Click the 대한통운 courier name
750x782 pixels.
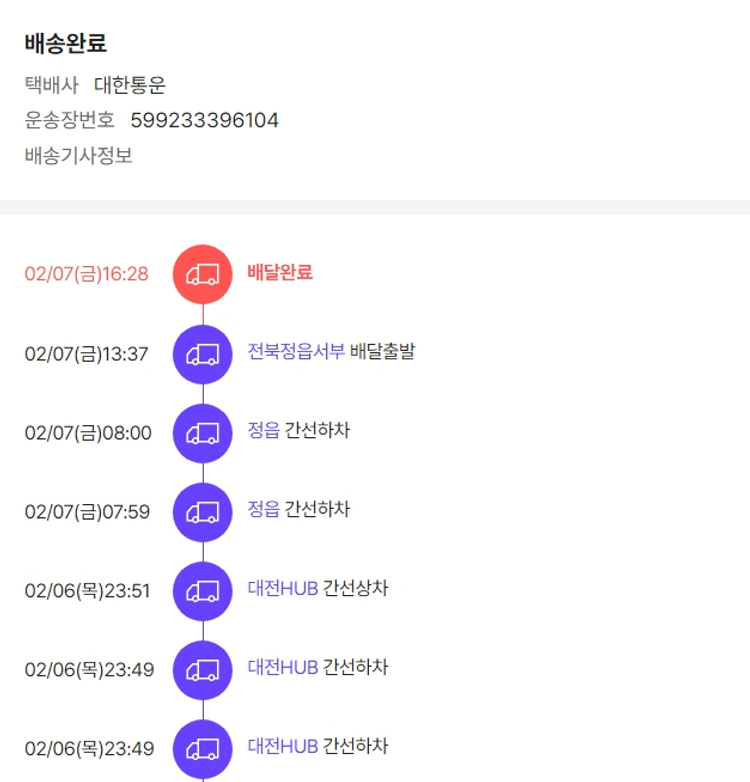(x=130, y=86)
